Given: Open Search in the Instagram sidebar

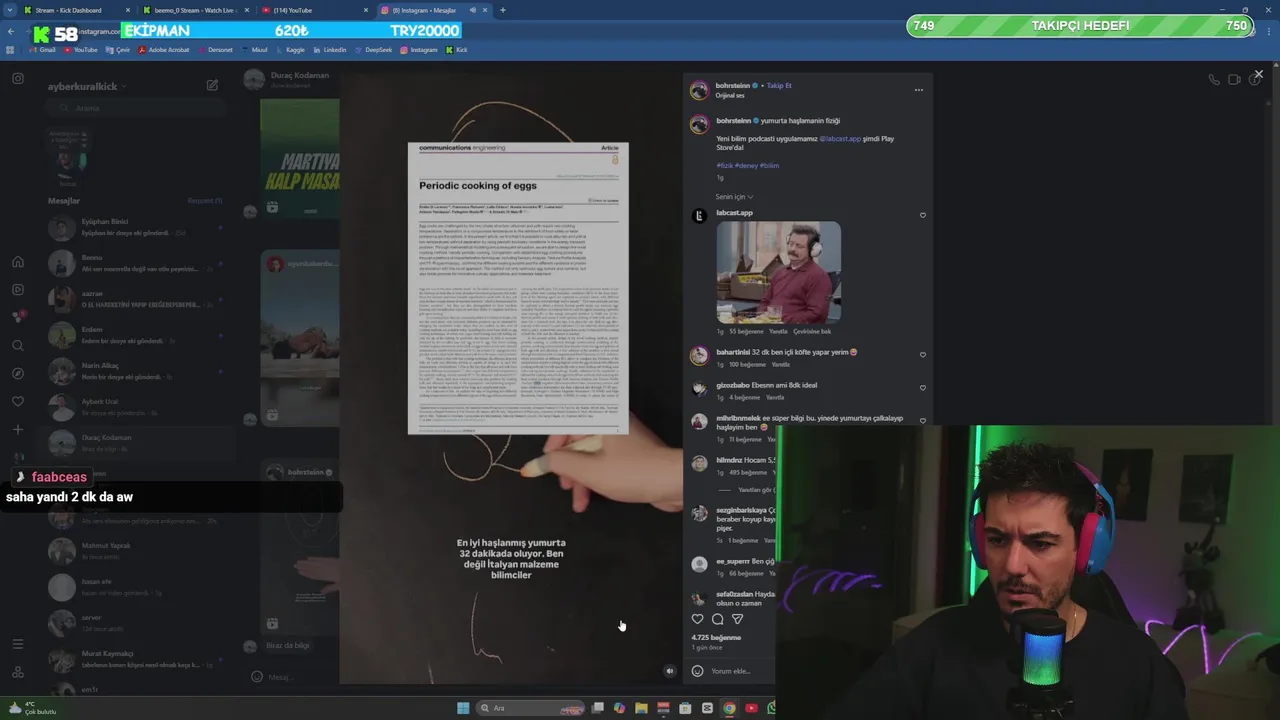Looking at the screenshot, I should [x=18, y=345].
